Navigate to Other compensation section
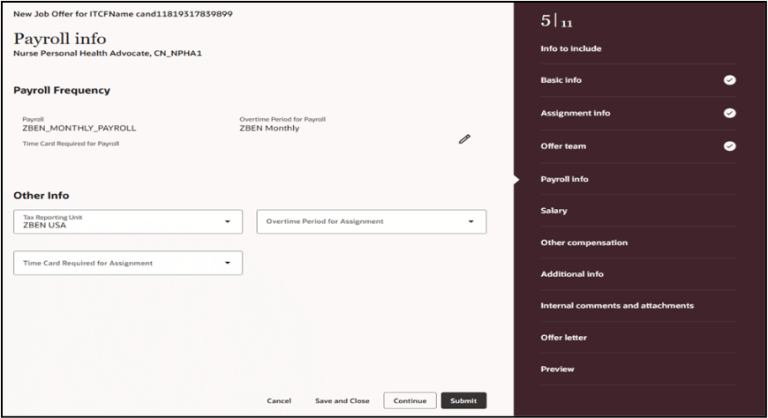Image resolution: width=768 pixels, height=418 pixels. [584, 242]
